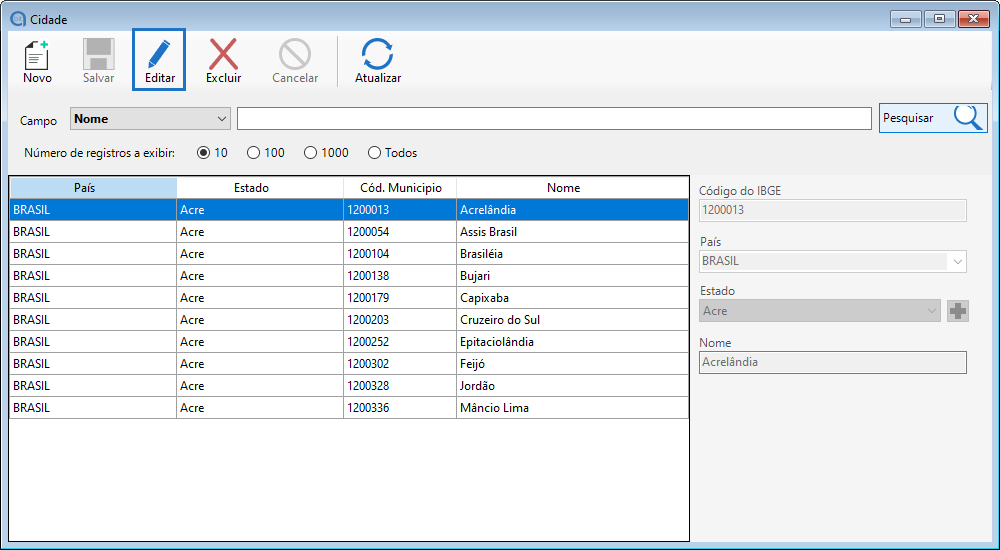Click the plus icon beside Estado
Screen dimensions: 1000x550
pyautogui.click(x=958, y=311)
